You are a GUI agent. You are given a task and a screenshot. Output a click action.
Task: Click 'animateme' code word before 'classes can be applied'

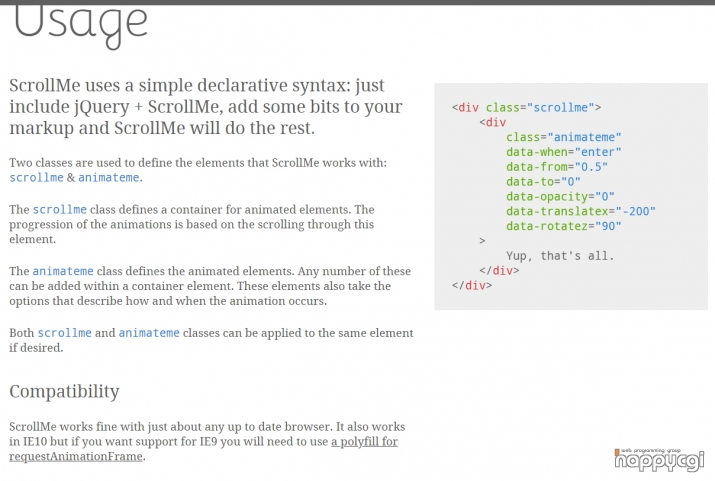[x=149, y=333]
